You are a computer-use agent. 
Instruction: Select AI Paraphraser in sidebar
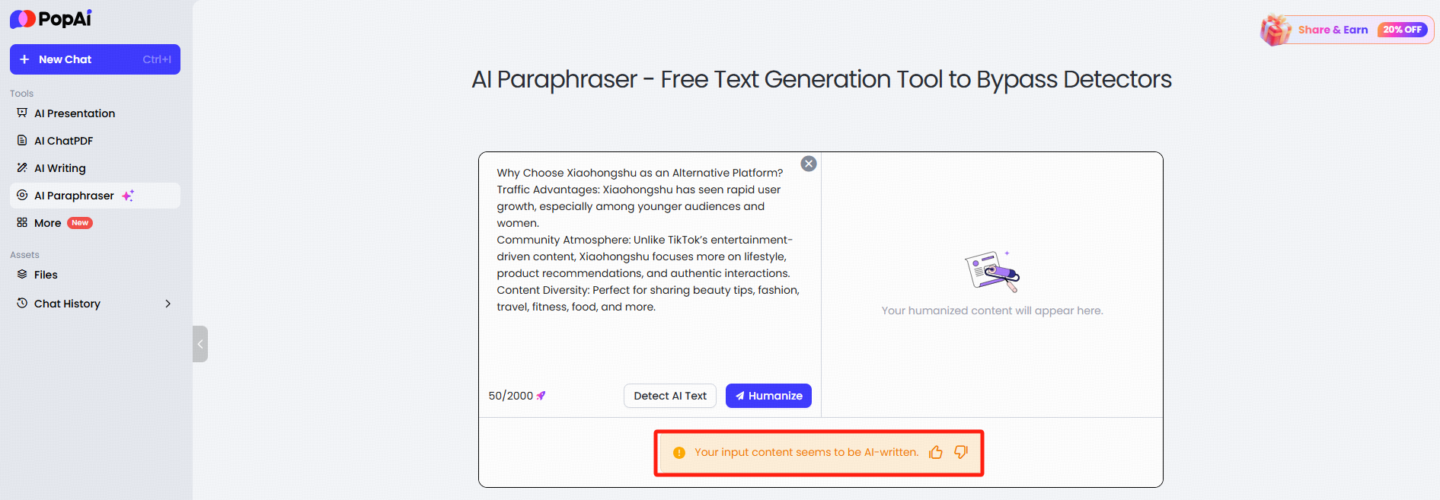(x=95, y=195)
